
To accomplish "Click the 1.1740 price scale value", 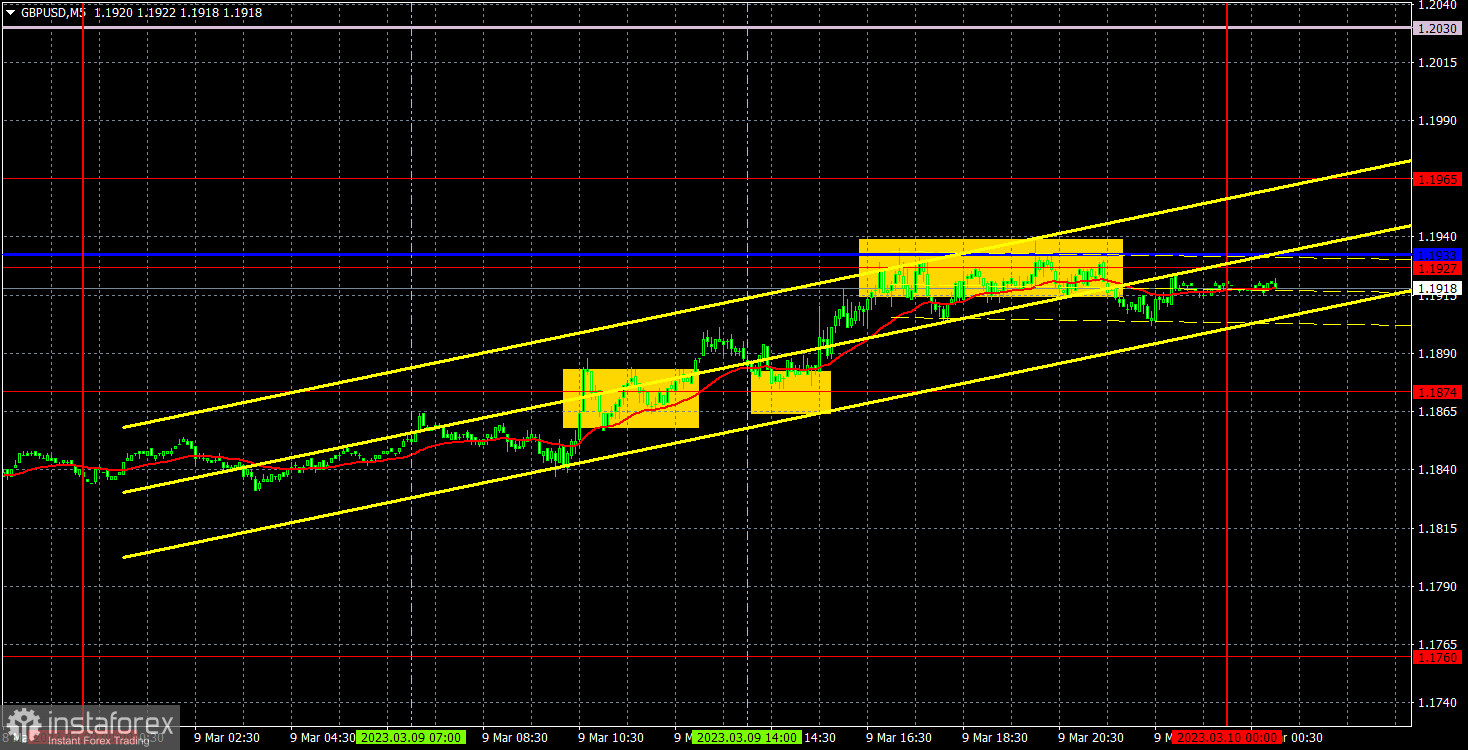I will (1438, 703).
